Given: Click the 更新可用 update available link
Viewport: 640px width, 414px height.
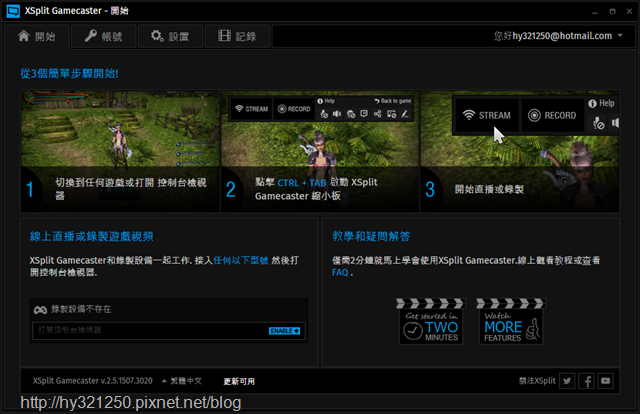Looking at the screenshot, I should pyautogui.click(x=239, y=381).
